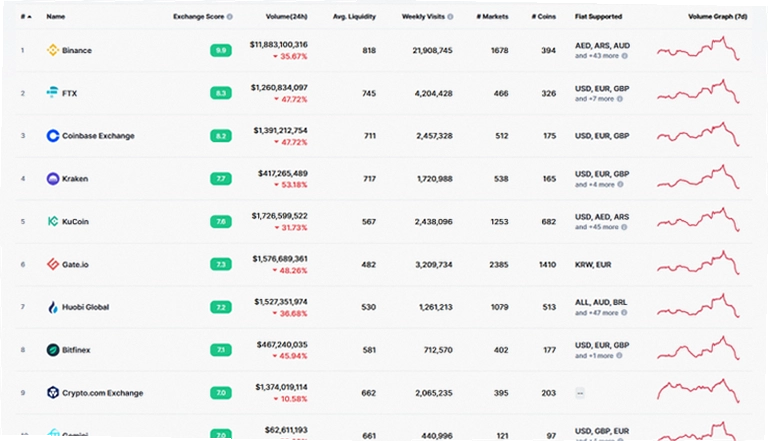768x441 pixels.
Task: Click Binance volume $11,883,100,316
Action: tap(279, 45)
